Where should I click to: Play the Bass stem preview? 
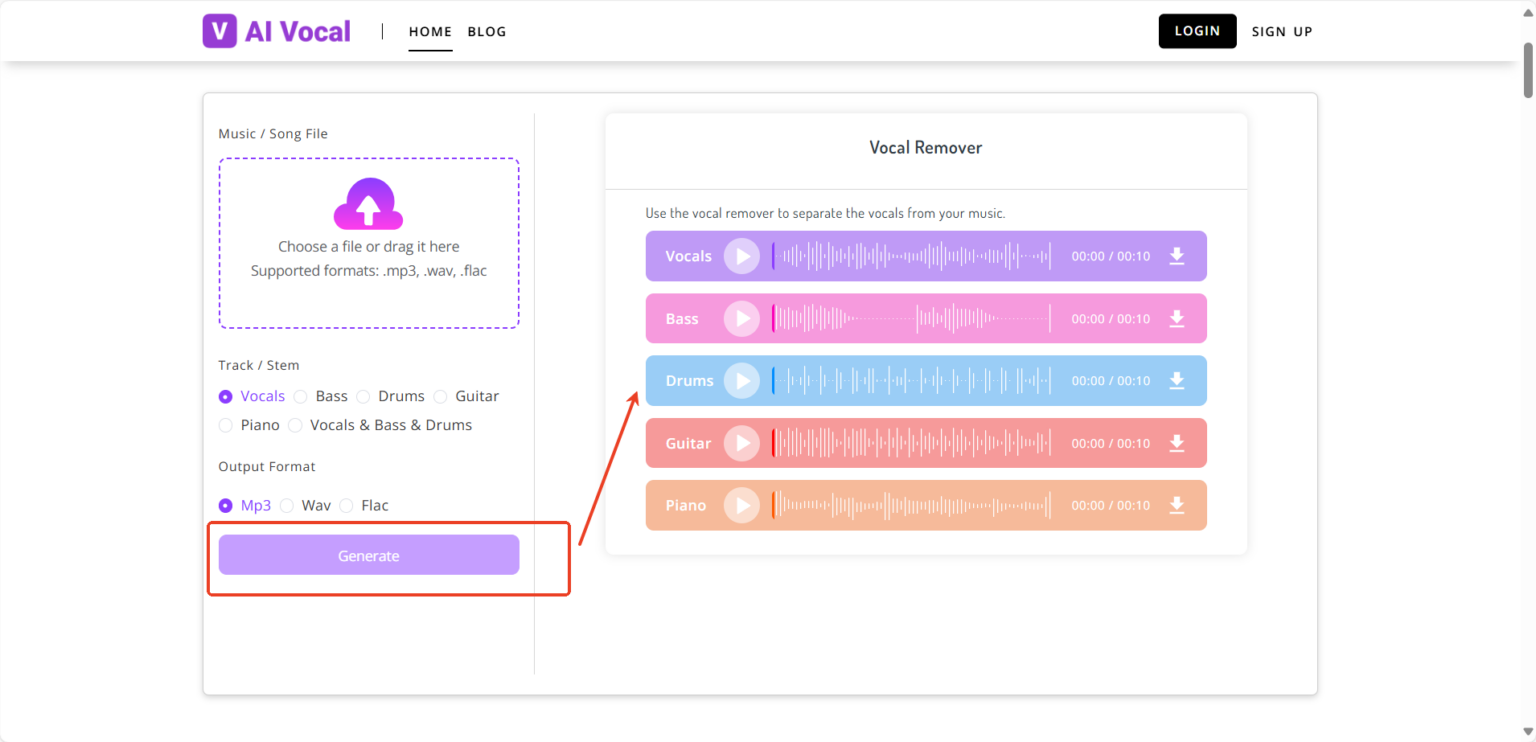point(742,319)
